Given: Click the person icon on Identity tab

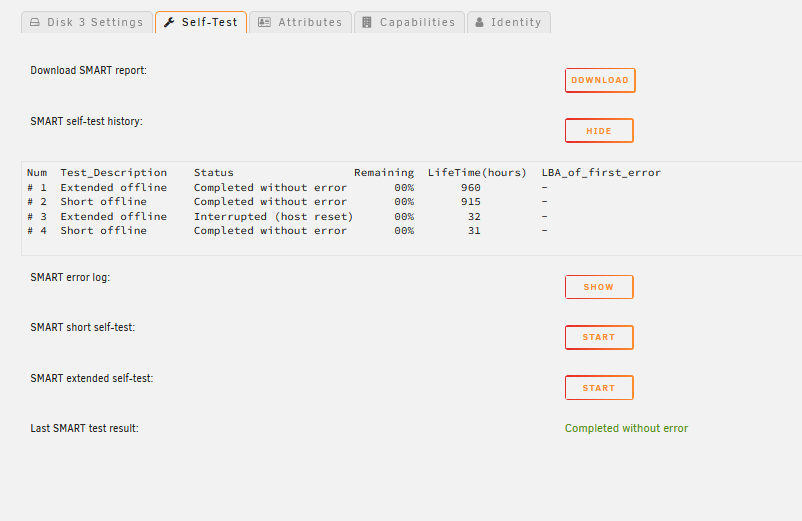Looking at the screenshot, I should pos(479,22).
